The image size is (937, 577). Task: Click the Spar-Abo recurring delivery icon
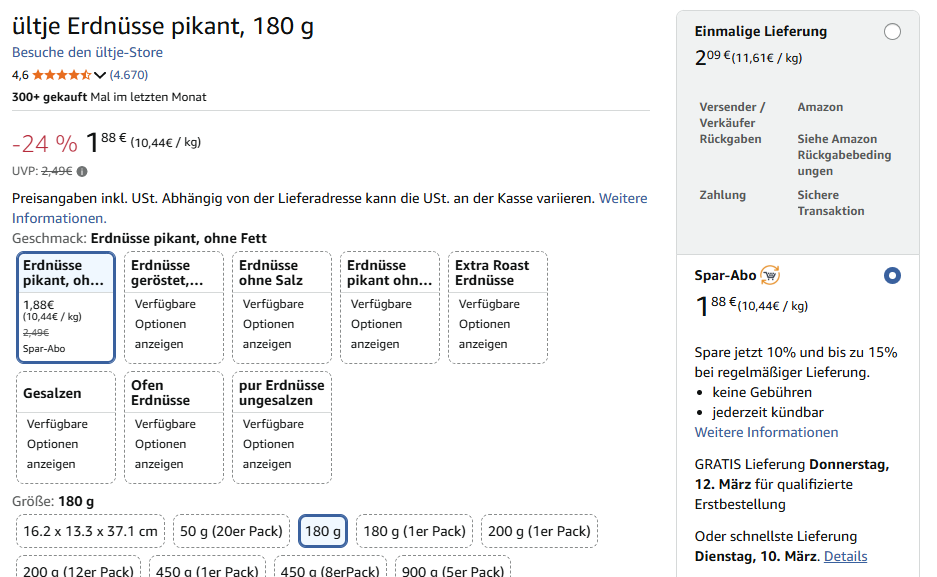(x=770, y=275)
